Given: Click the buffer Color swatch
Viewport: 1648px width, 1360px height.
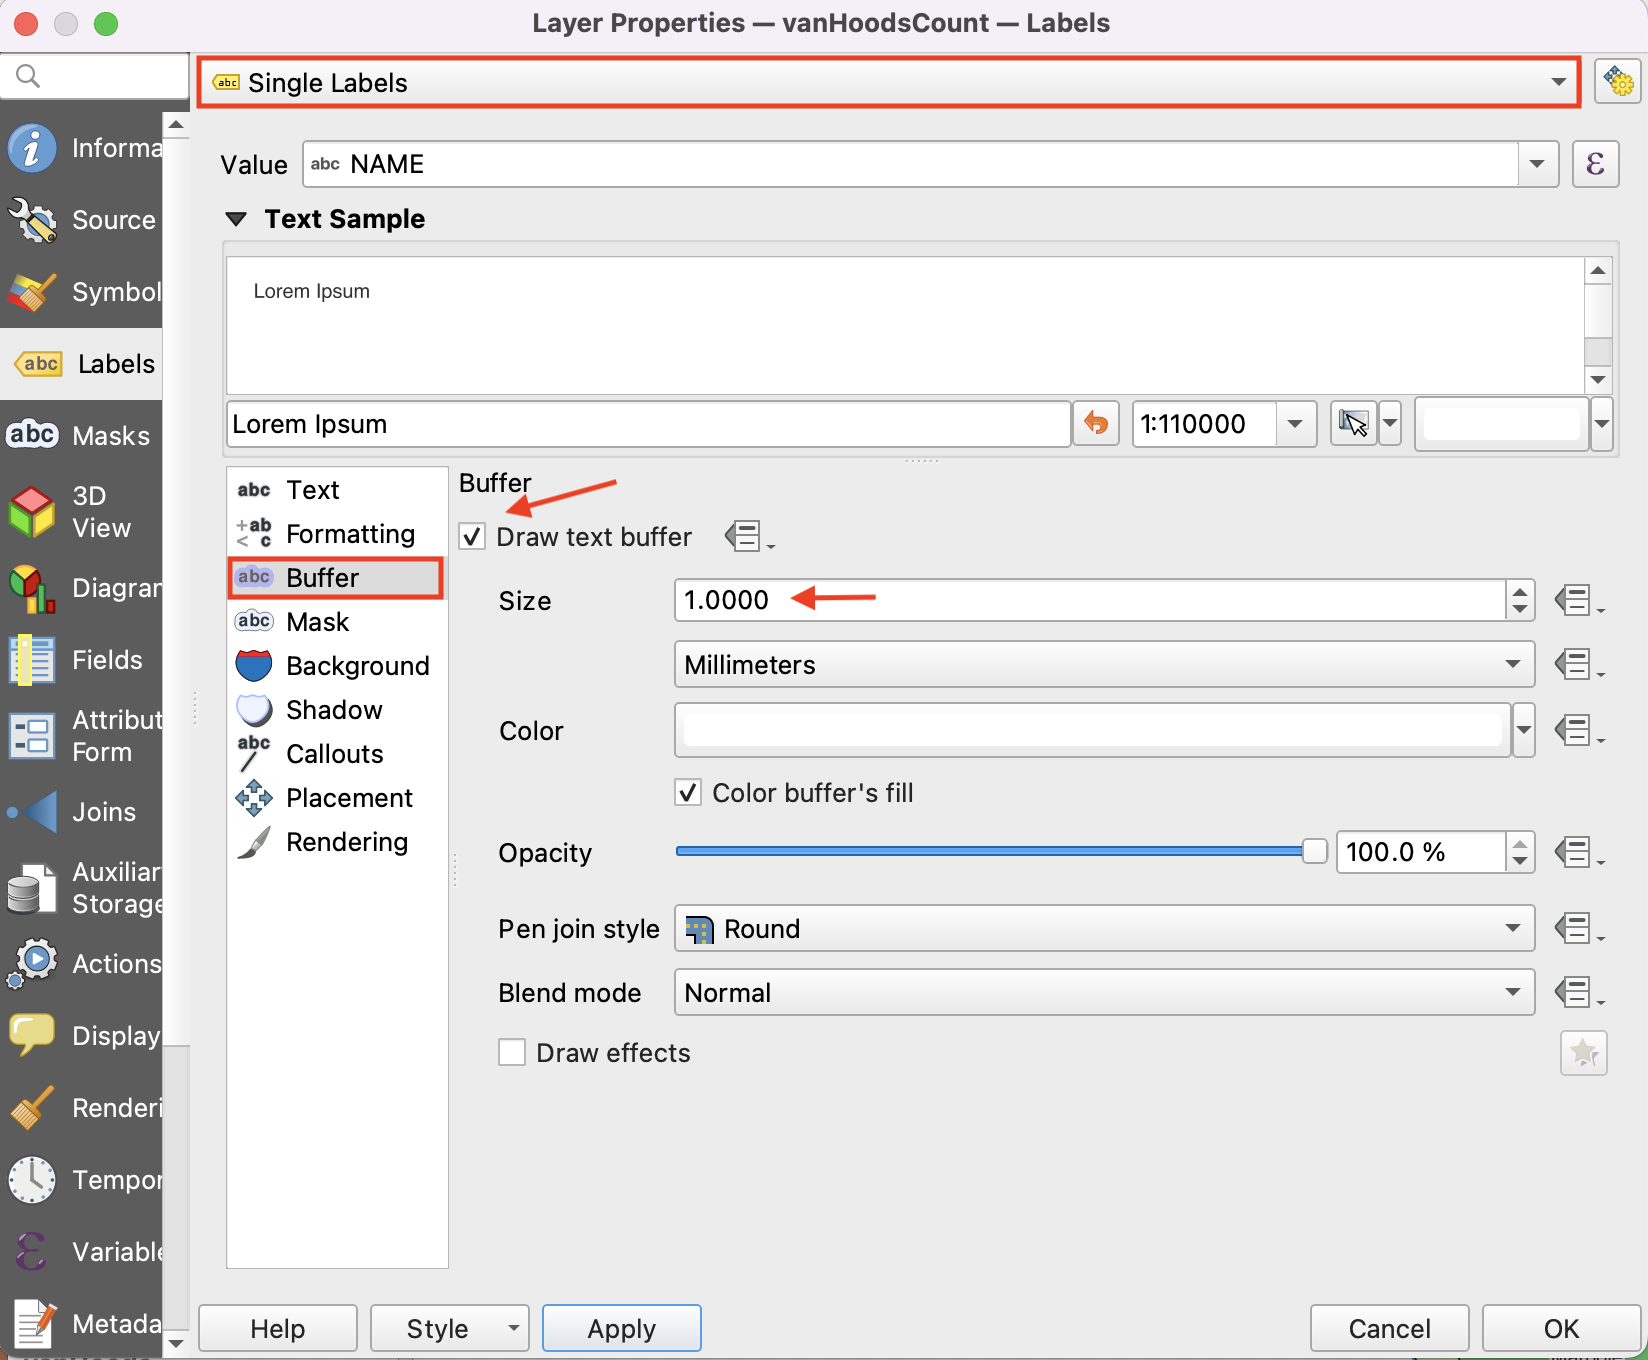Looking at the screenshot, I should click(1091, 730).
